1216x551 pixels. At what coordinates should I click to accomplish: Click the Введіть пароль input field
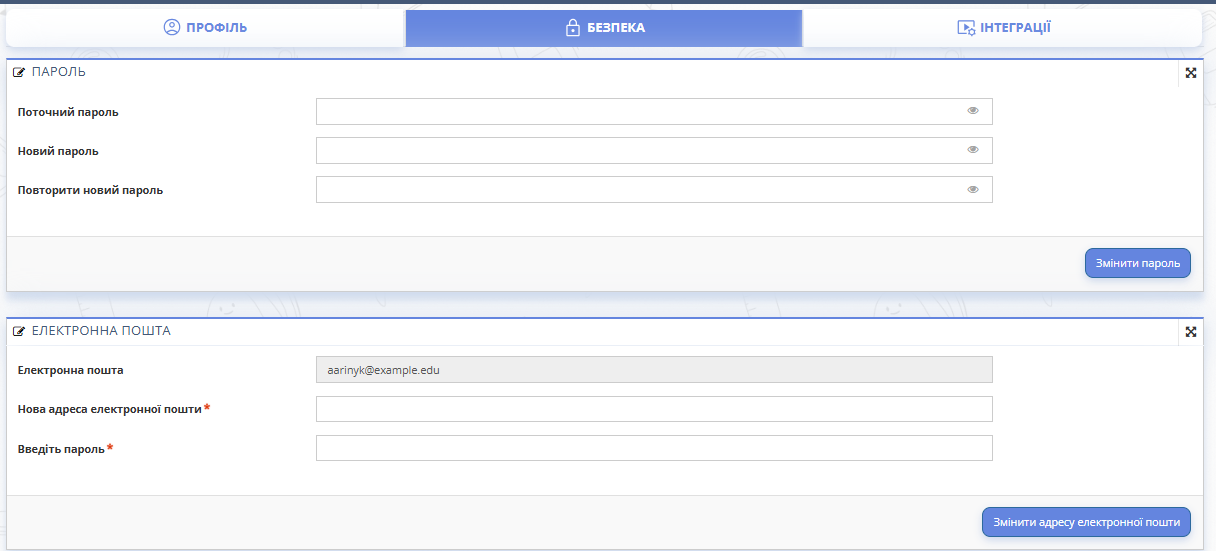[x=654, y=448]
